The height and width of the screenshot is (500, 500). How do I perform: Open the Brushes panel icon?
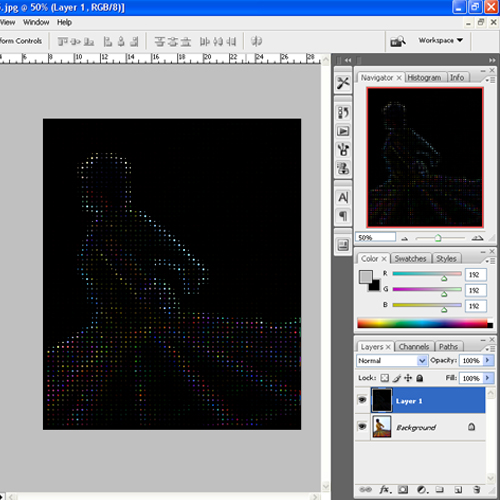tap(343, 149)
